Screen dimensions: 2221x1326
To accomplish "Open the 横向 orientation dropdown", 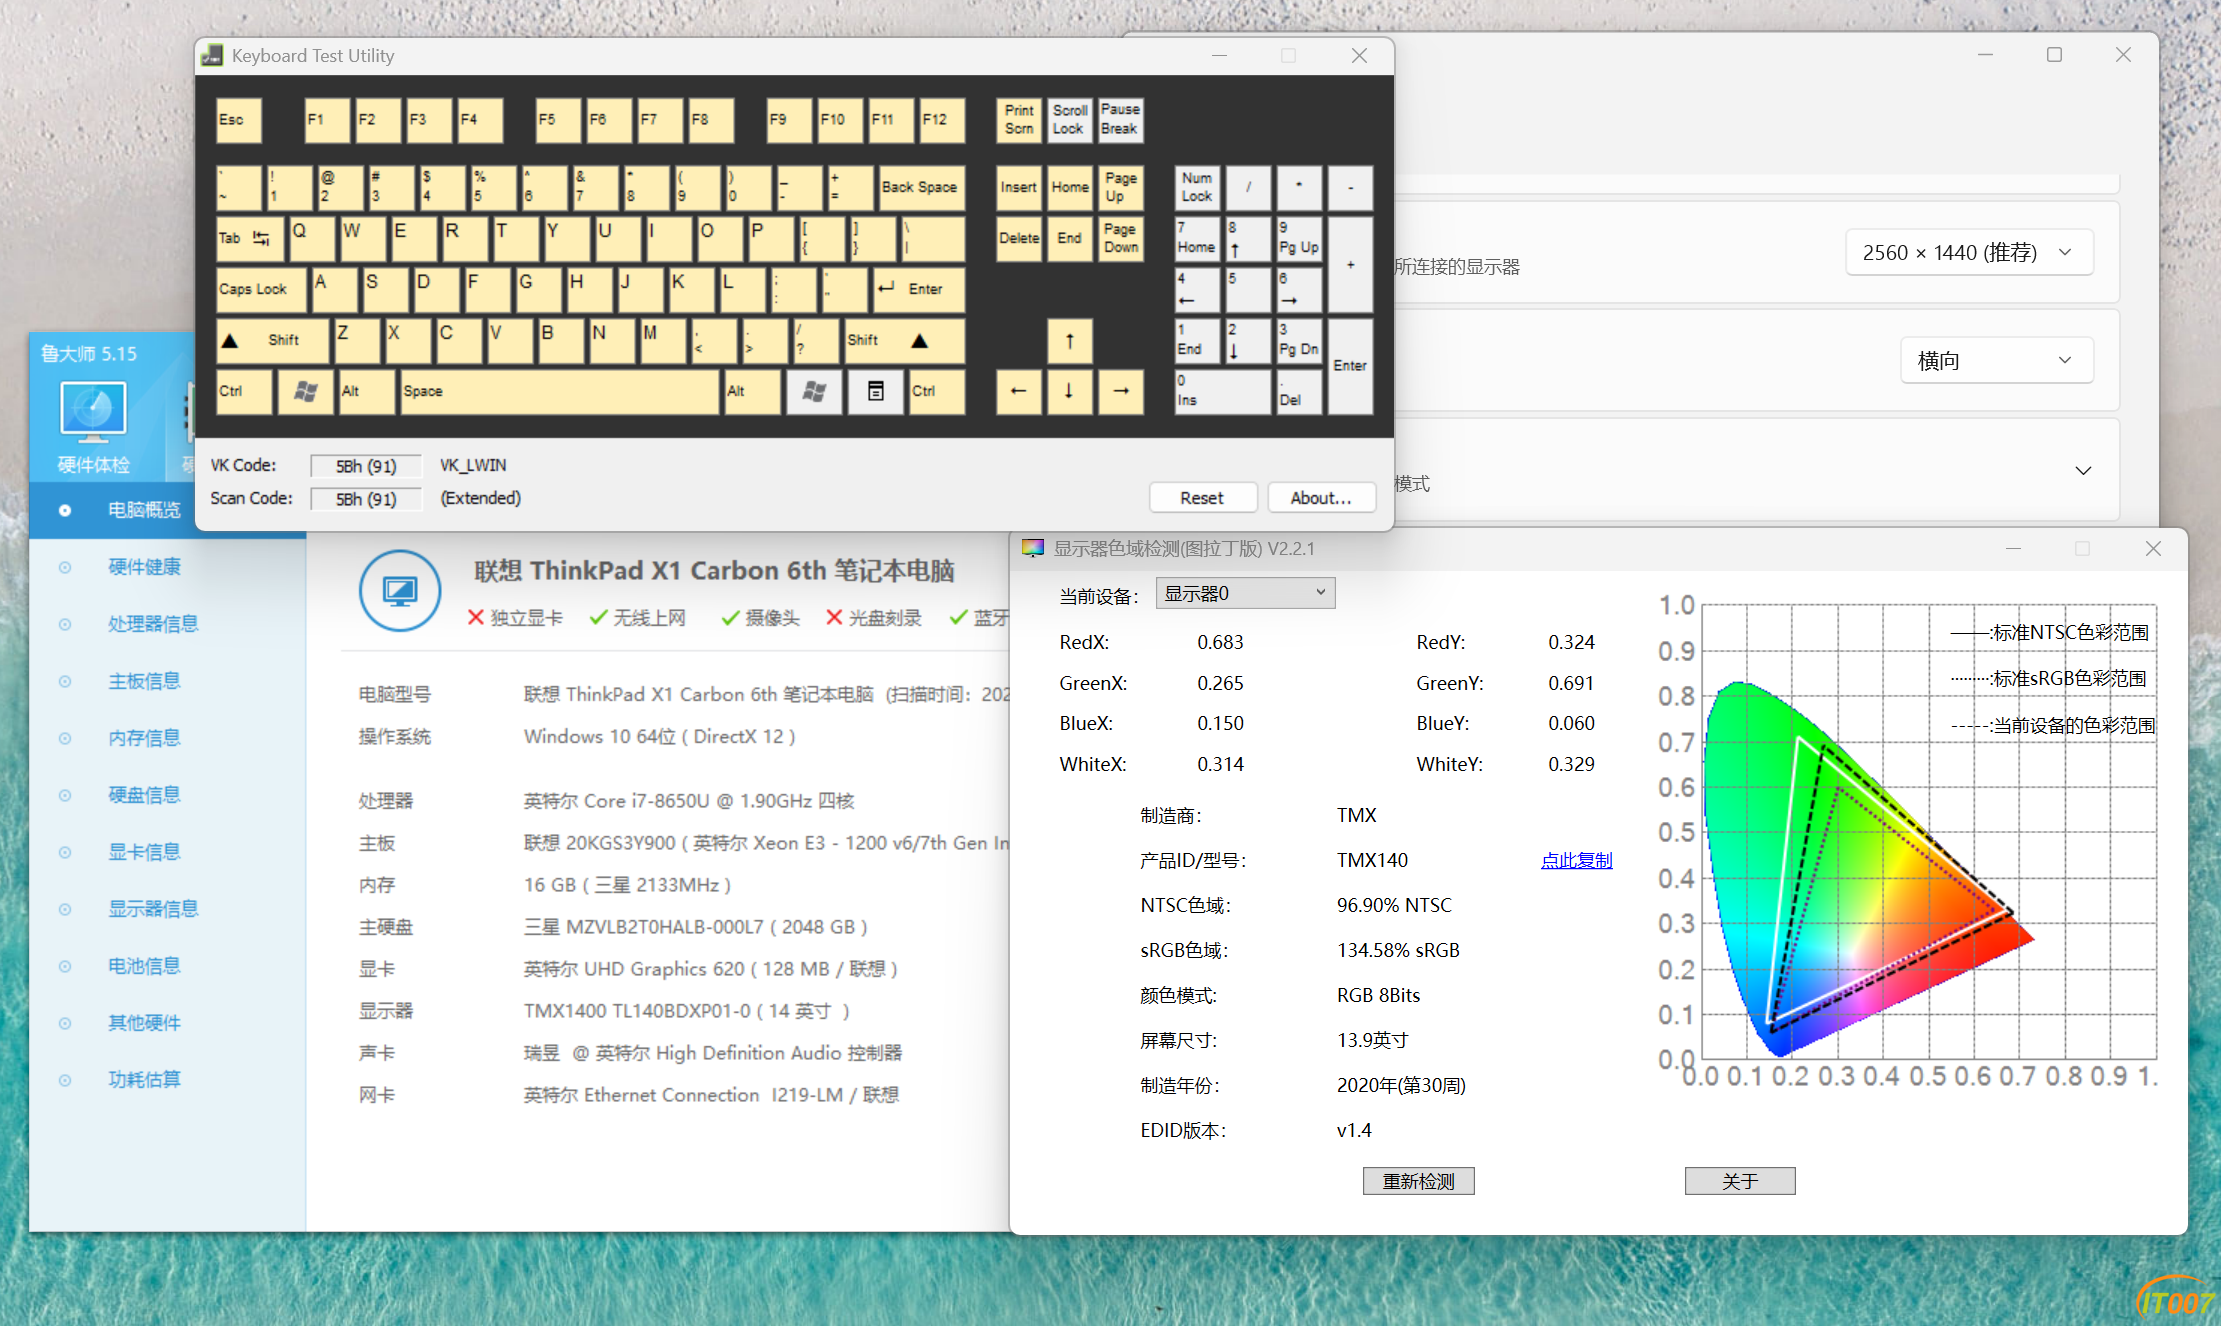I will (x=1996, y=361).
